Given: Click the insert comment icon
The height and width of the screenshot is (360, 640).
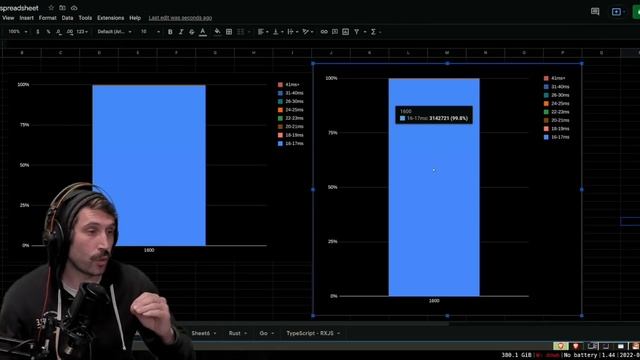Looking at the screenshot, I should click(335, 31).
